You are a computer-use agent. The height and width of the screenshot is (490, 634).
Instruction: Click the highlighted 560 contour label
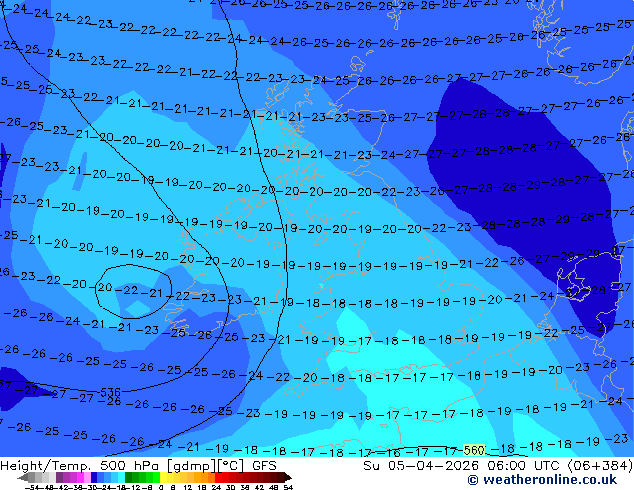click(474, 450)
